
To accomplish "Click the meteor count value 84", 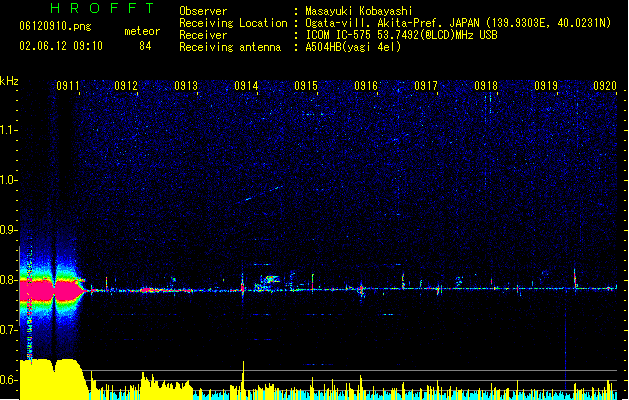I will [145, 46].
